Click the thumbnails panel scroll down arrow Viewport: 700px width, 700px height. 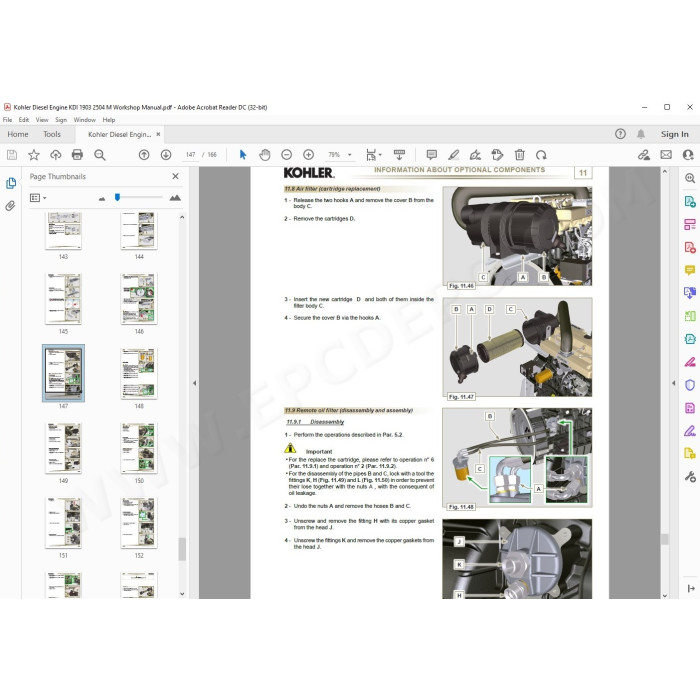pos(182,594)
